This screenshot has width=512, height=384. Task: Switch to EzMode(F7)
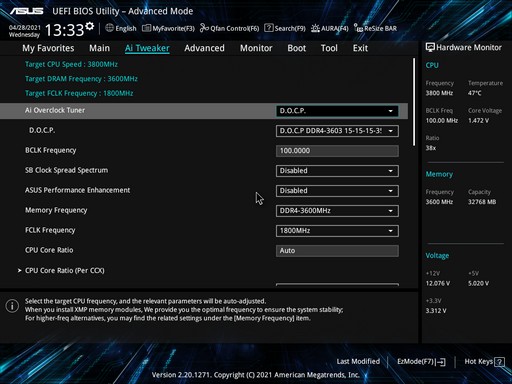coord(421,362)
